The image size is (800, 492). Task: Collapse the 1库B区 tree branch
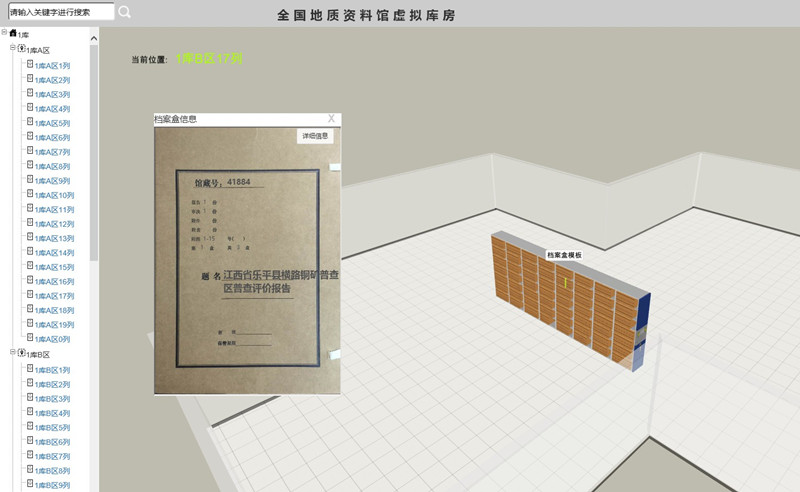tap(13, 353)
